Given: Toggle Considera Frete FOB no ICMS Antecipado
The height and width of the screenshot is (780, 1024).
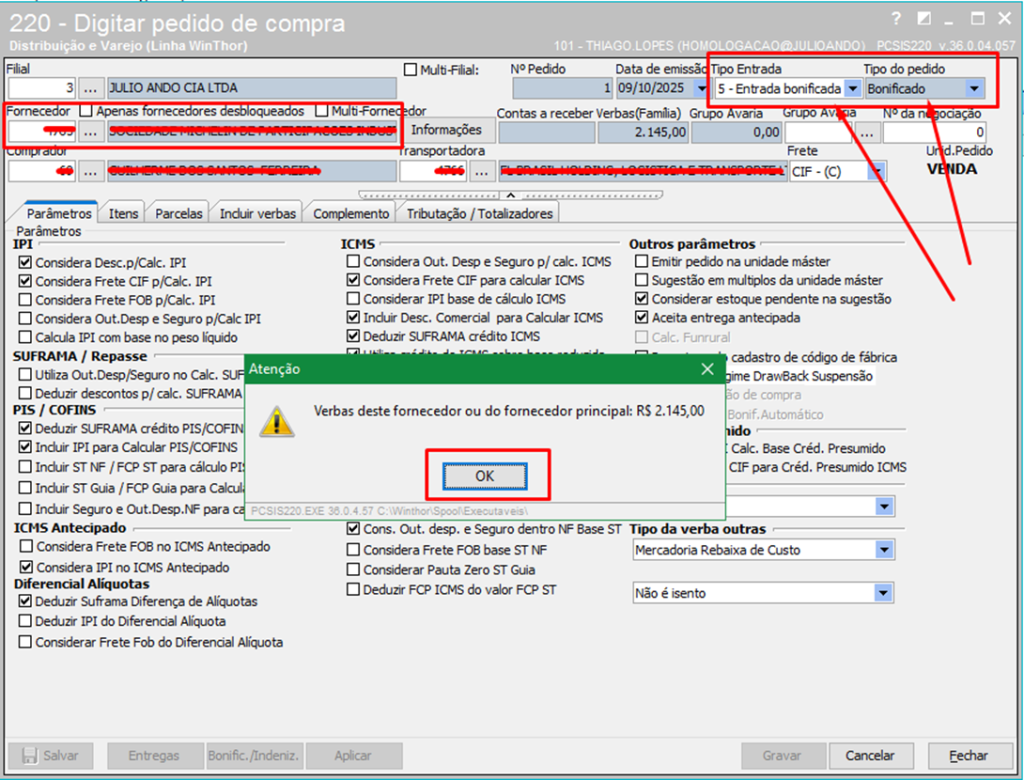Looking at the screenshot, I should point(25,547).
